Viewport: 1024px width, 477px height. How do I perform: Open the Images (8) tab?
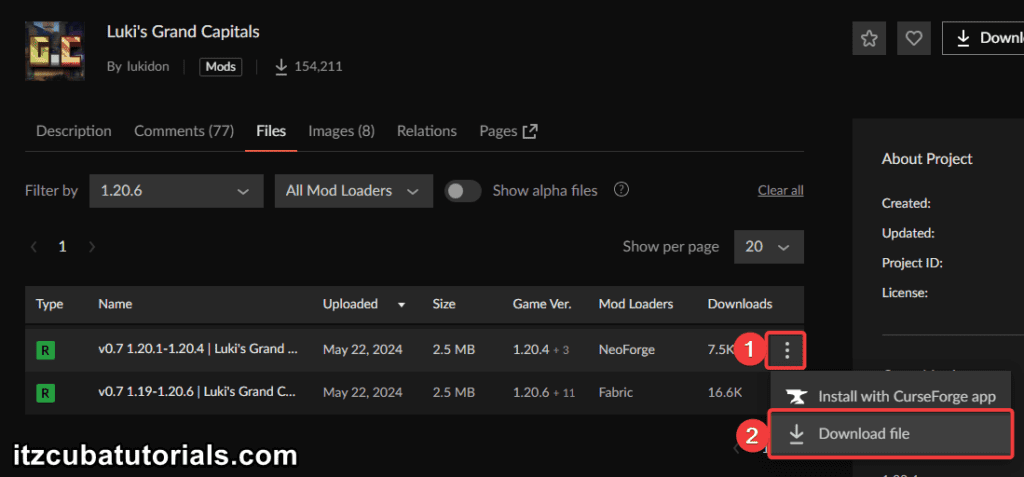341,131
